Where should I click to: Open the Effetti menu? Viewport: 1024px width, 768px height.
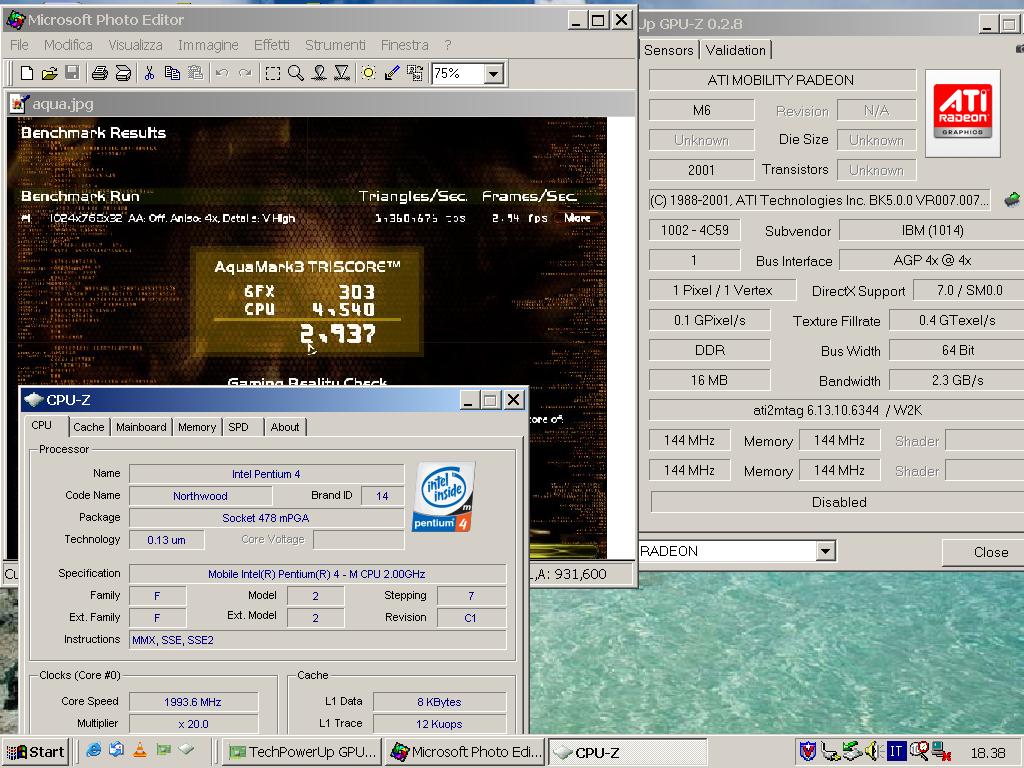click(x=272, y=45)
